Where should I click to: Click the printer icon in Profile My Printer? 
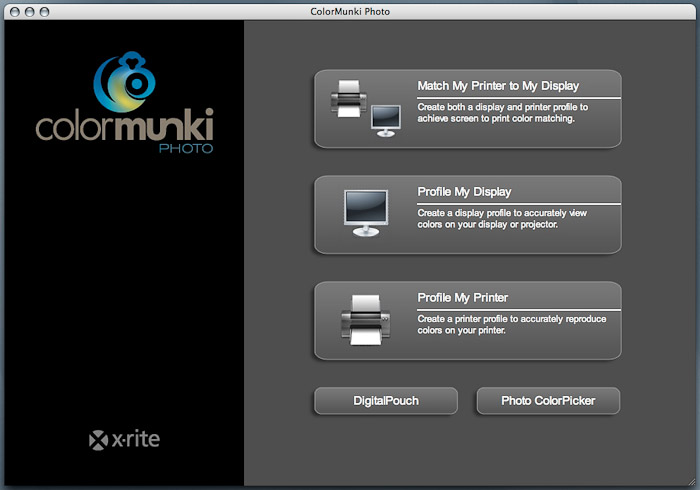coord(366,320)
